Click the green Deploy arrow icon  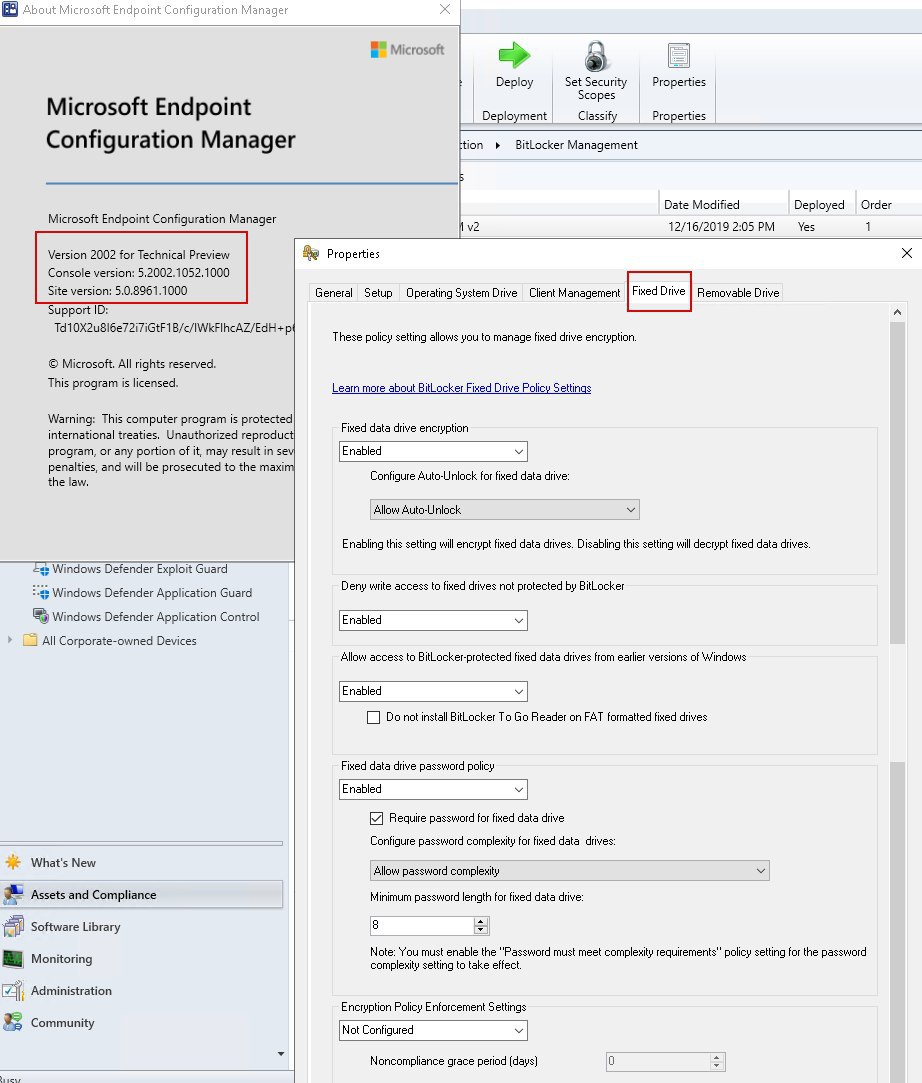click(x=514, y=55)
